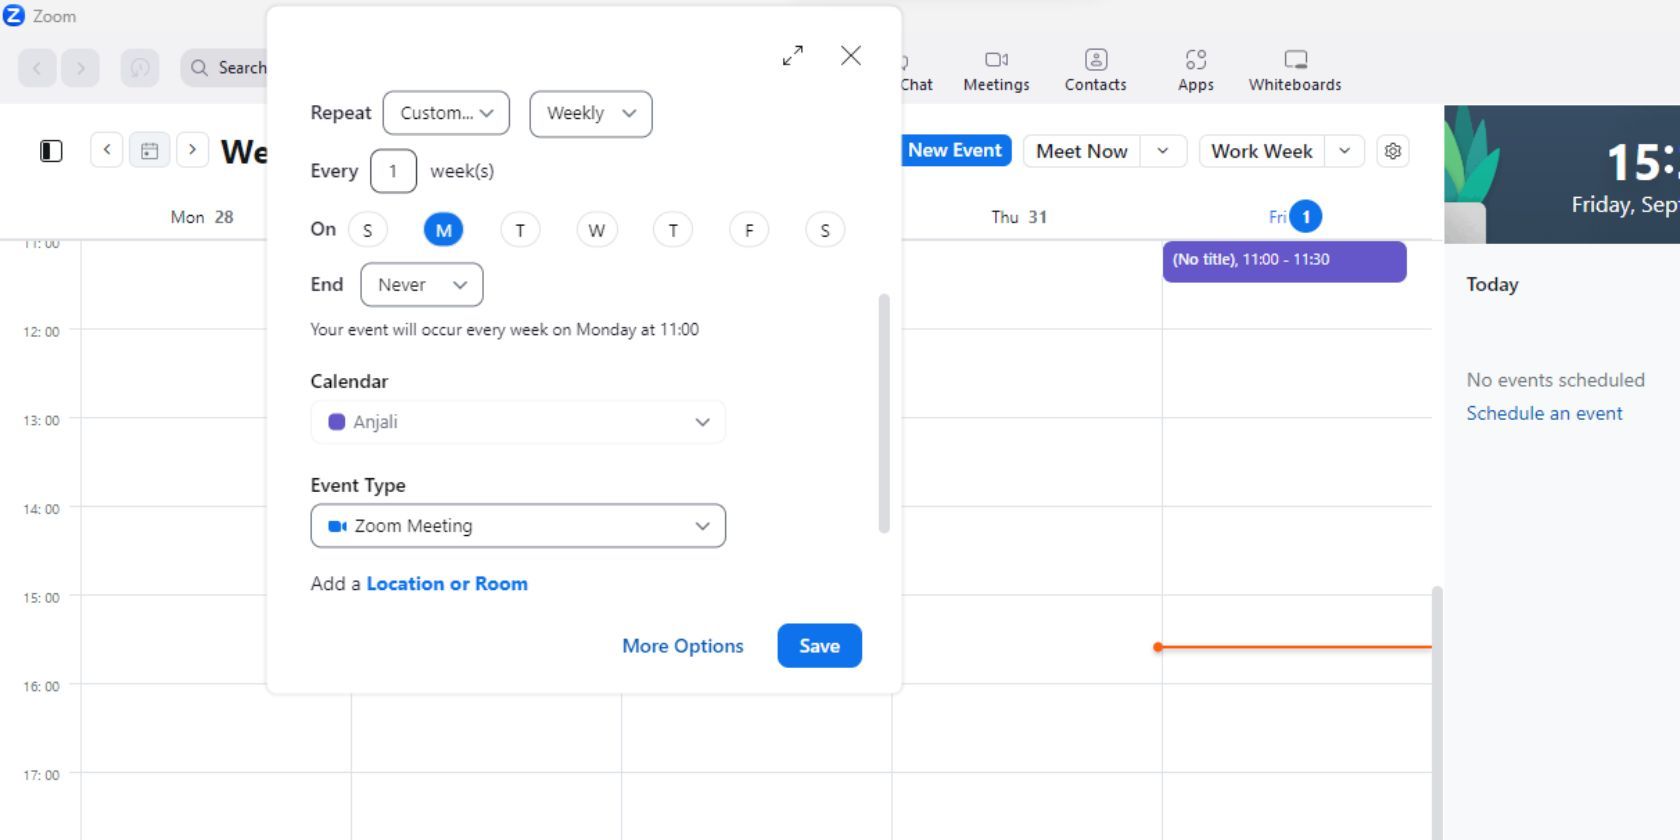Click the Zoom Meeting camera icon
Screen dimensions: 1680x840
337,526
